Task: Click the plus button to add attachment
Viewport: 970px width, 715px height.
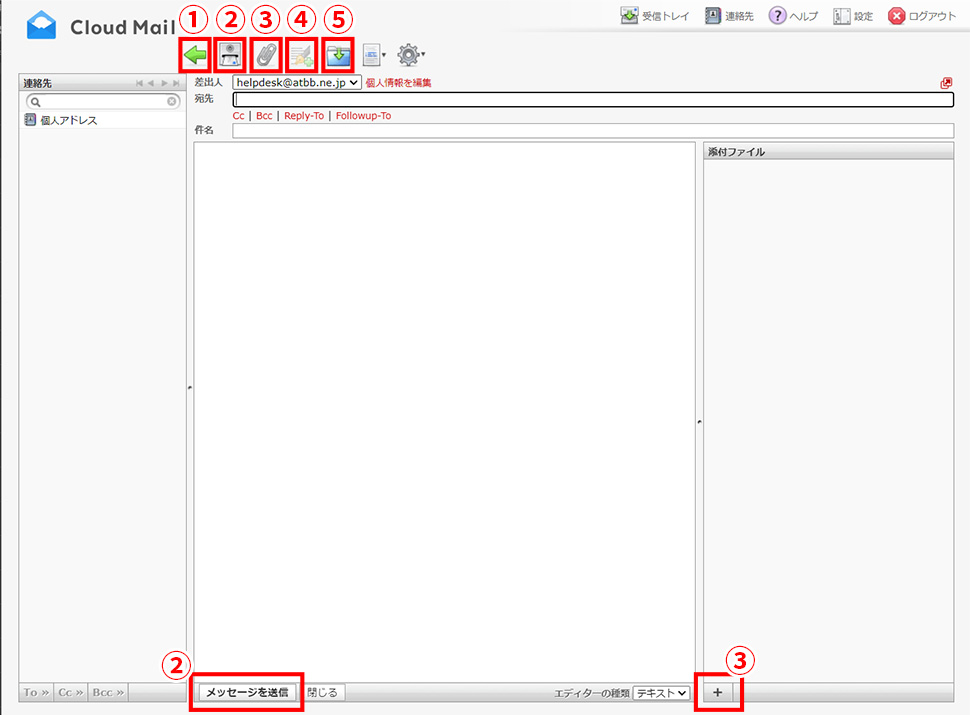Action: click(718, 692)
